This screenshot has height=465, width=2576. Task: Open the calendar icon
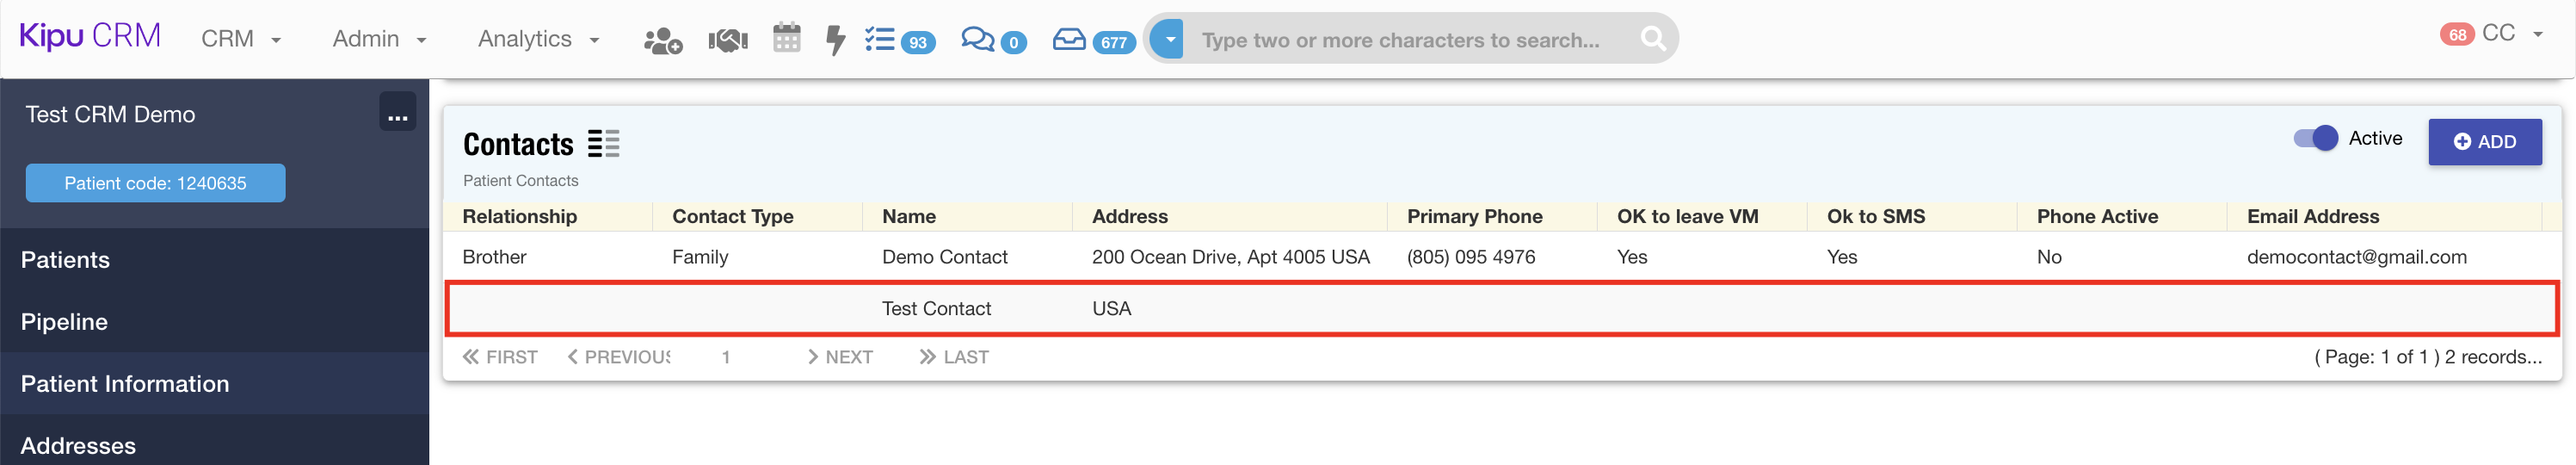click(x=787, y=39)
